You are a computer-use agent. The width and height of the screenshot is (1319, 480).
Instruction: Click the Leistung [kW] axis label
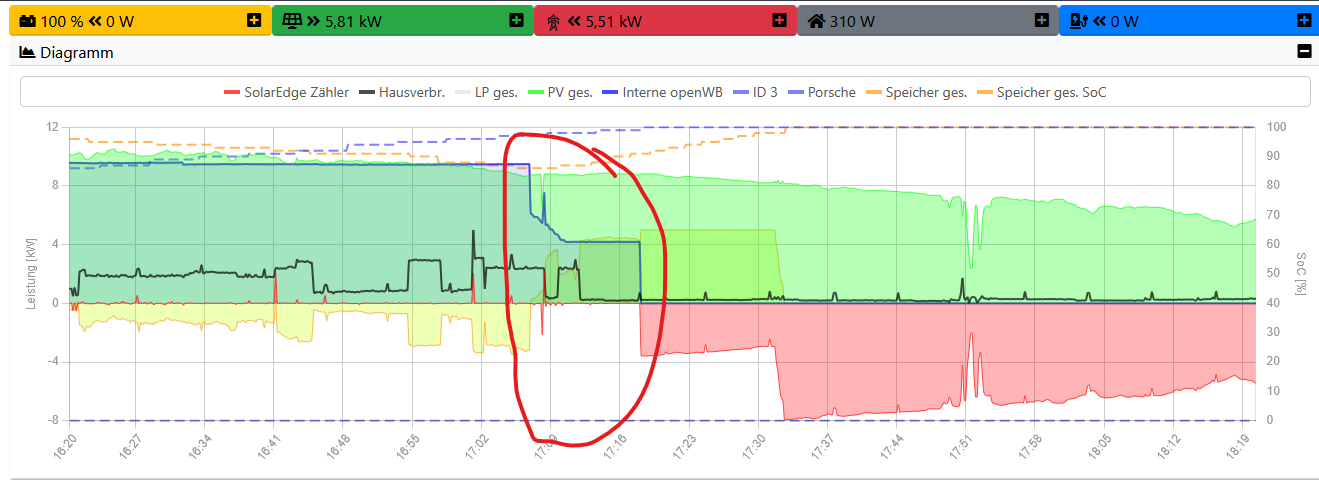31,274
